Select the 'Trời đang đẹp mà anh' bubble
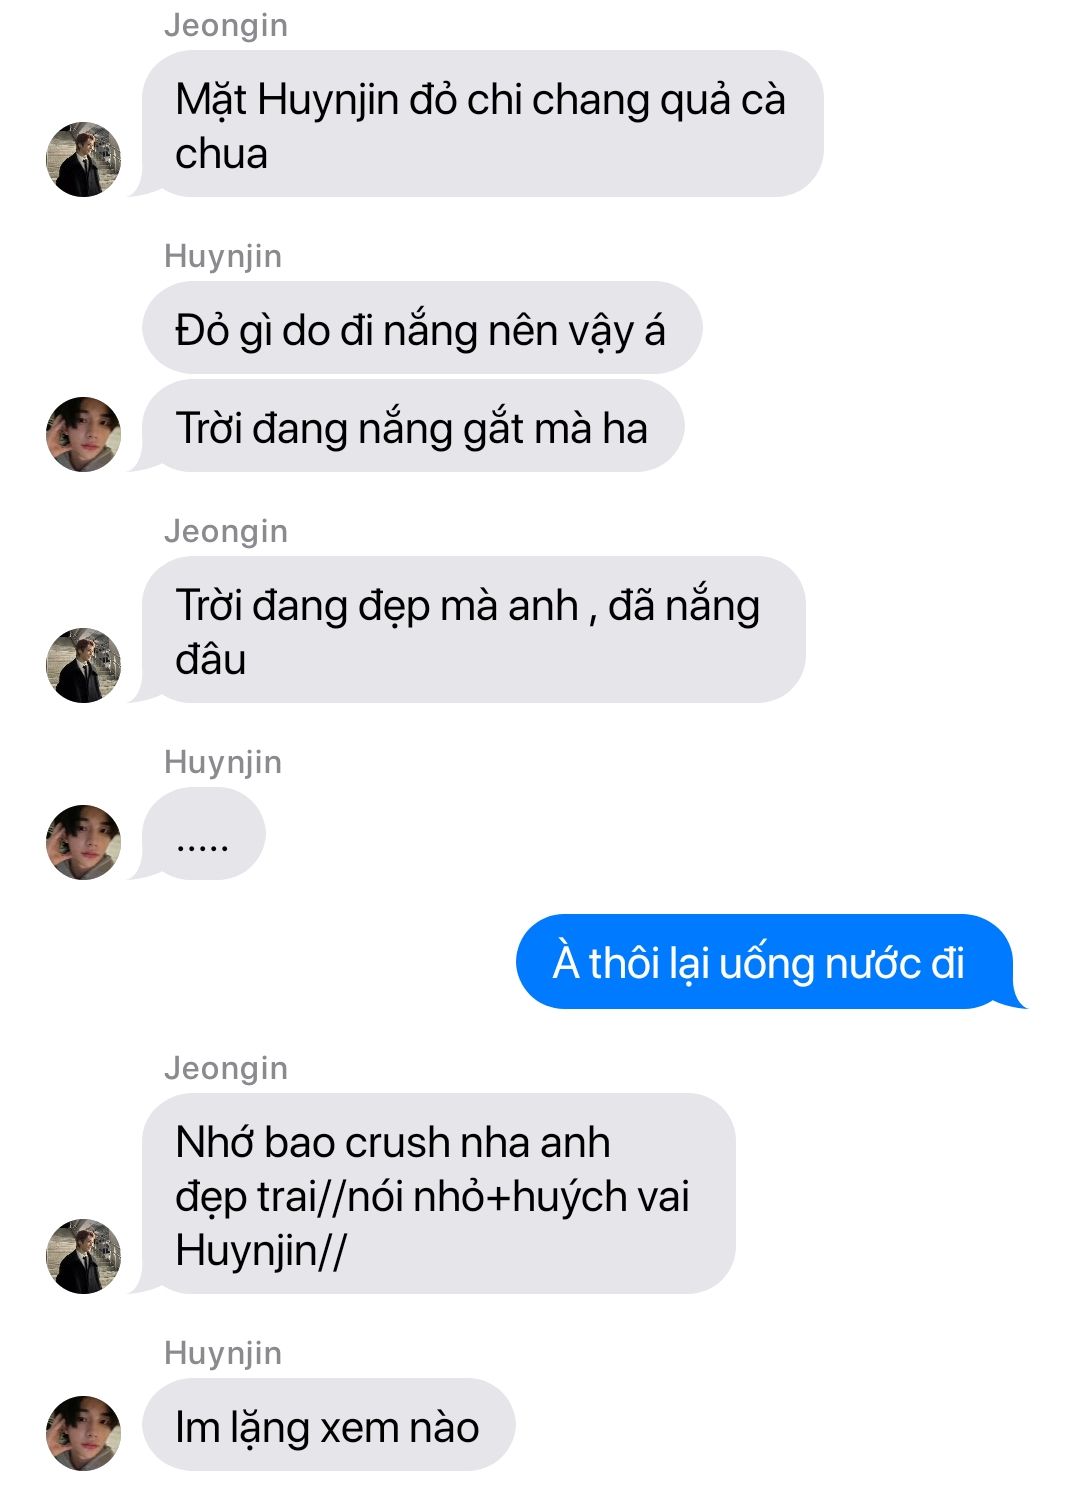The width and height of the screenshot is (1079, 1489). (473, 630)
